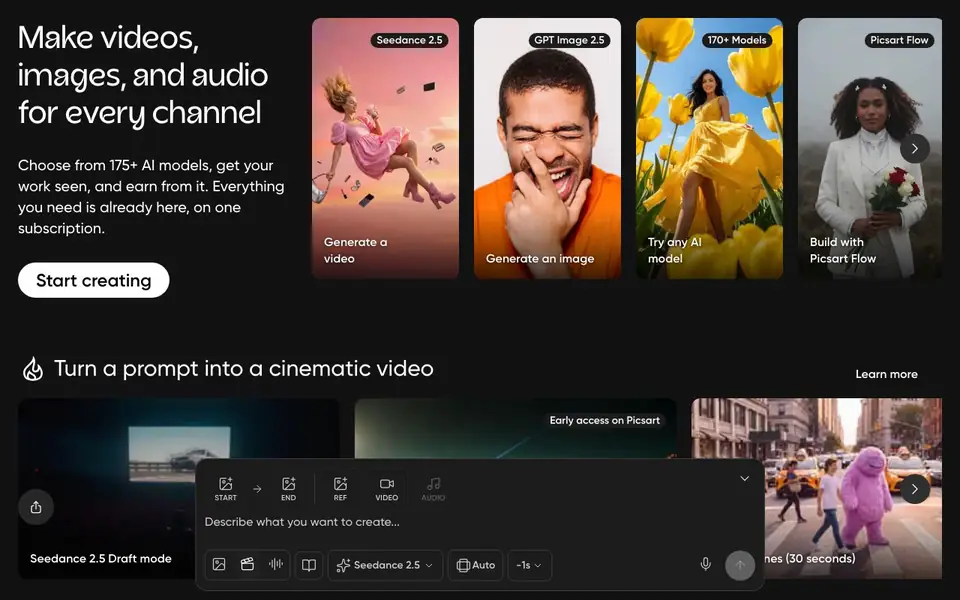Screen dimensions: 960x600
Task: Switch to image generation mode icon
Action: coord(219,564)
